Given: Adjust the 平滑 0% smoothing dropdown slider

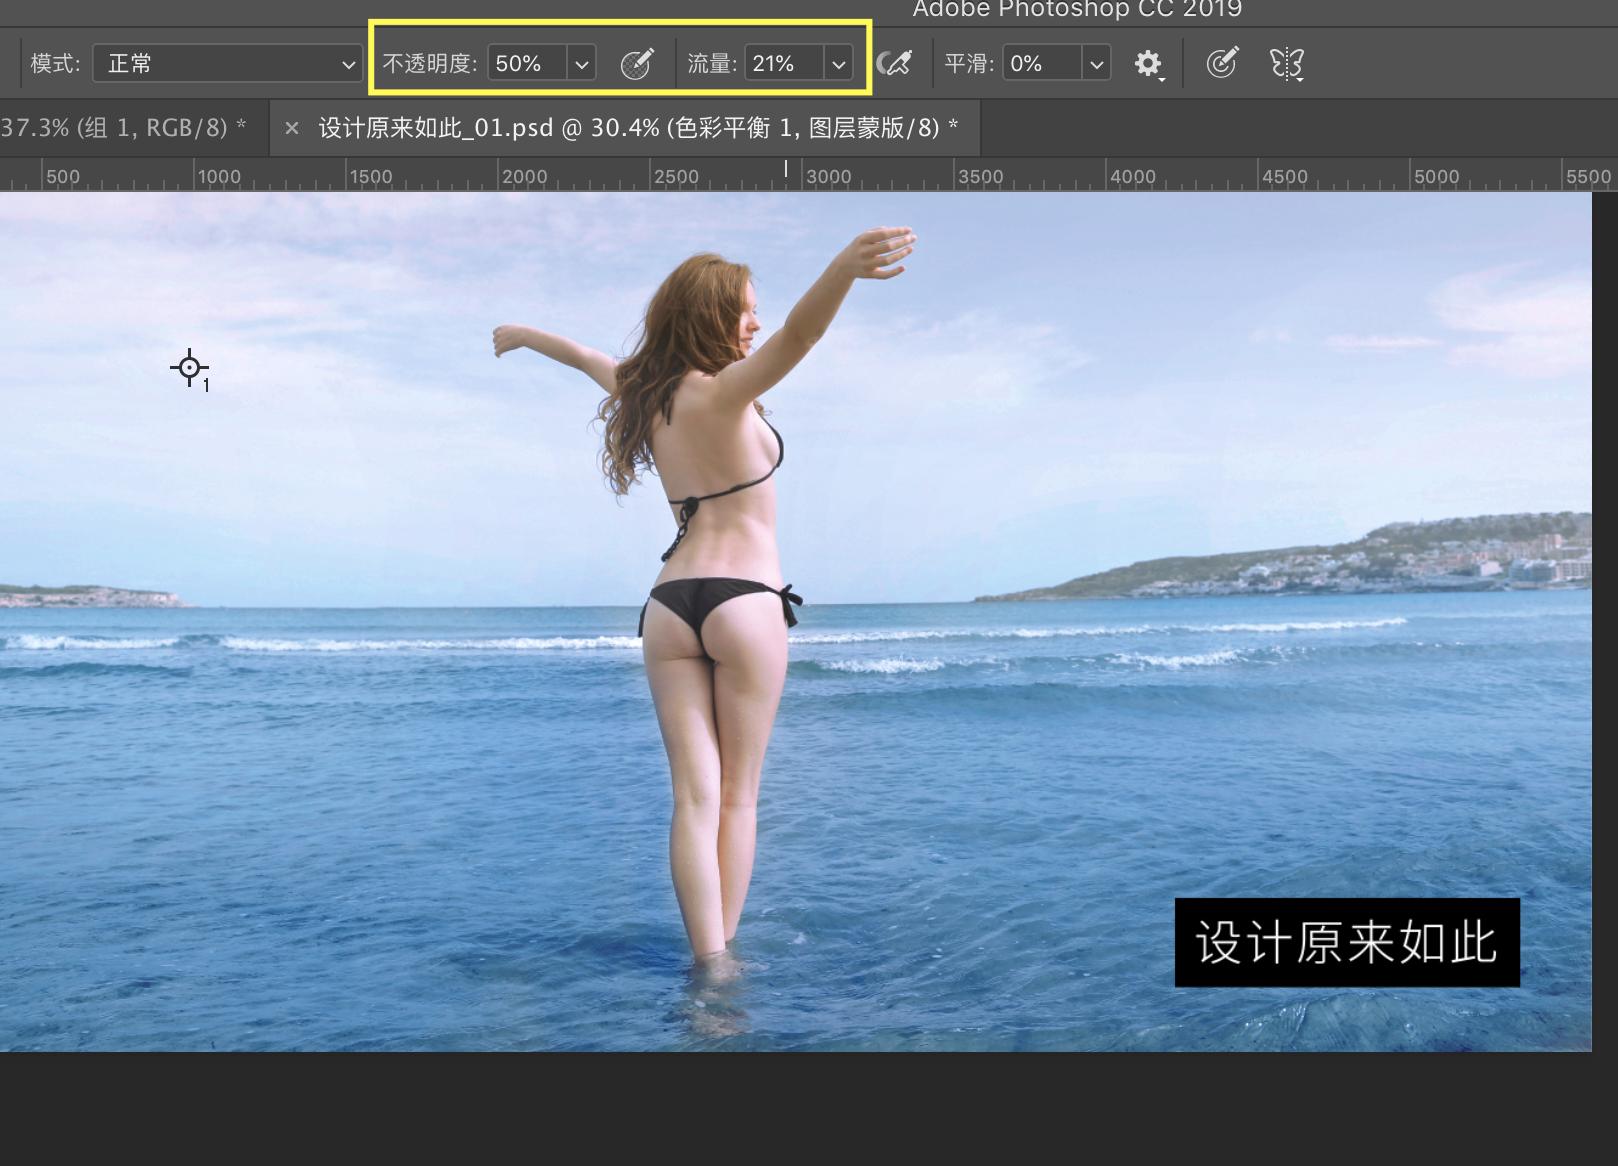Looking at the screenshot, I should pos(1097,62).
